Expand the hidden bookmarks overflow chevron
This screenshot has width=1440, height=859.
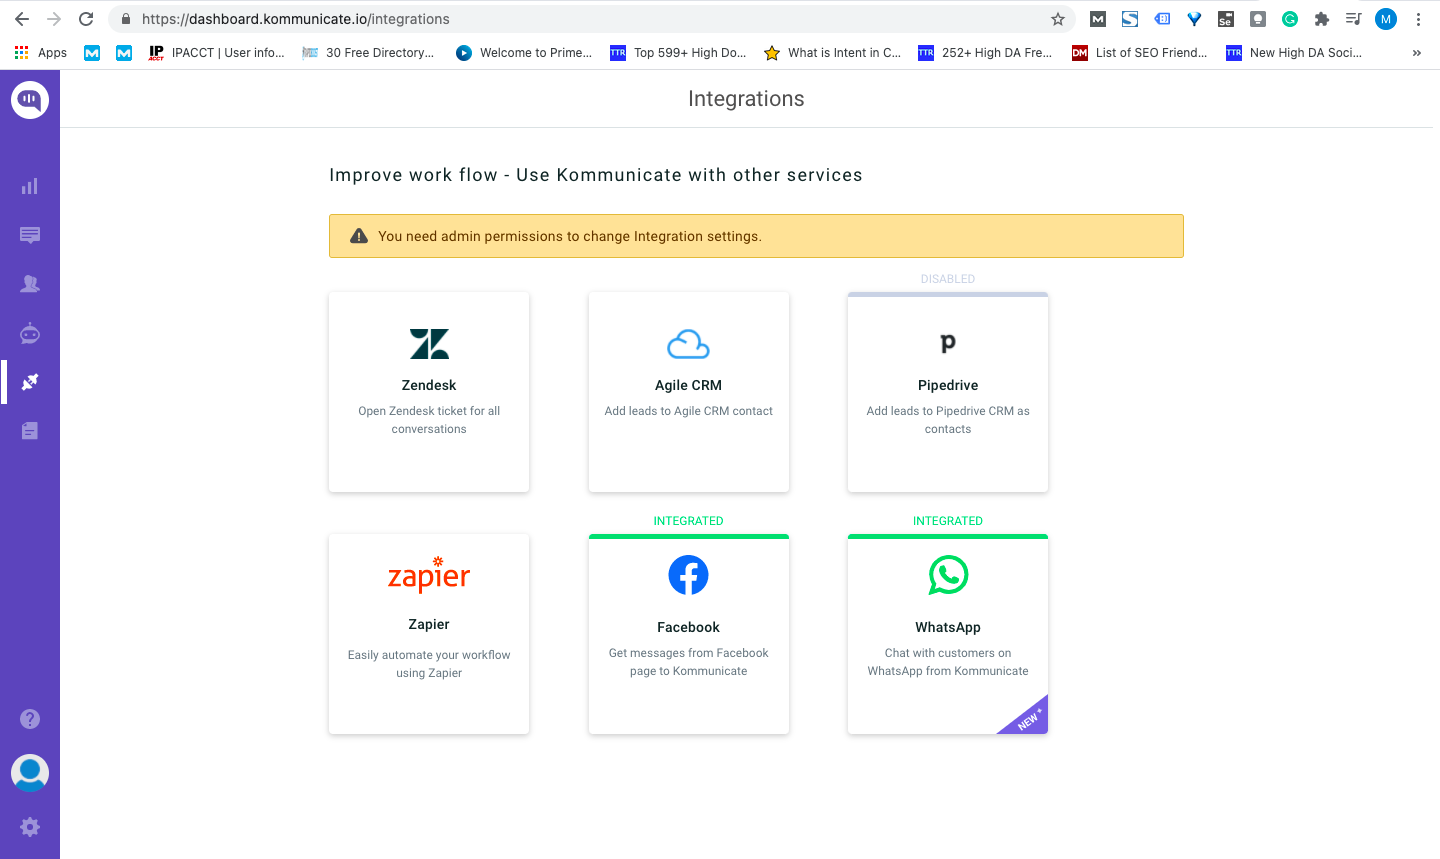coord(1416,53)
